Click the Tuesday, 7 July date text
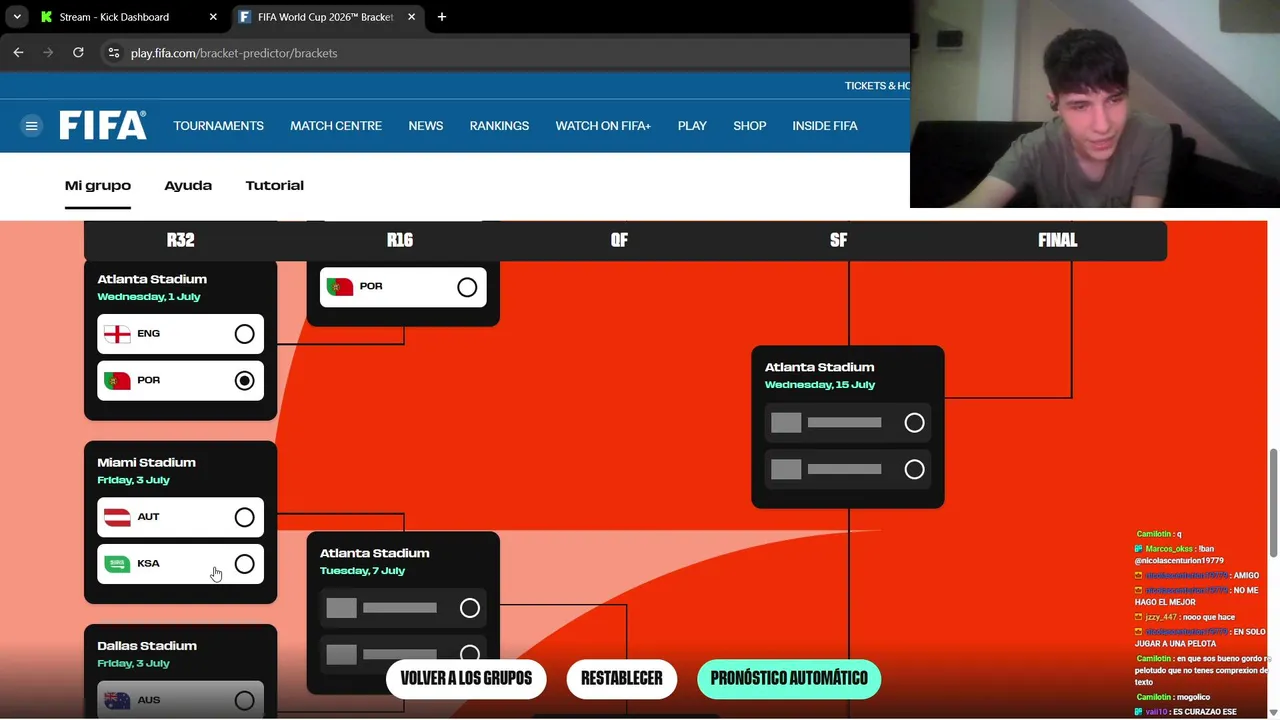The width and height of the screenshot is (1280, 720). [x=362, y=571]
